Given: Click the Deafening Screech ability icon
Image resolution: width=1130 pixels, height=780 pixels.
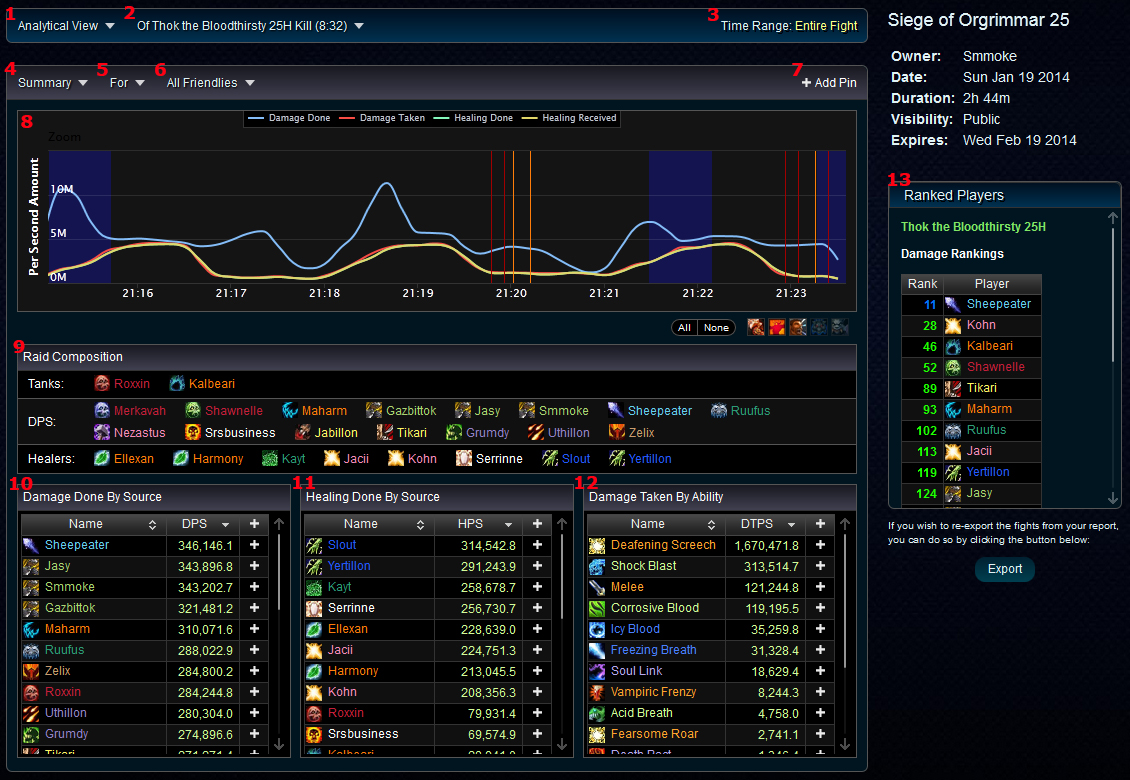Looking at the screenshot, I should [x=597, y=545].
